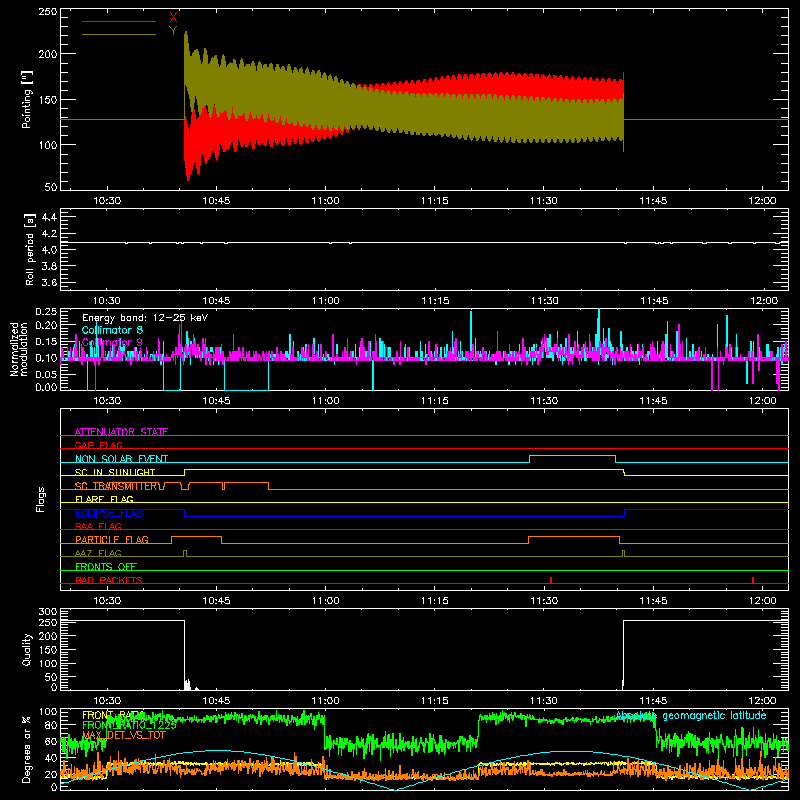Click the 300 tick on the Quality axis
The height and width of the screenshot is (800, 800).
coord(48,612)
